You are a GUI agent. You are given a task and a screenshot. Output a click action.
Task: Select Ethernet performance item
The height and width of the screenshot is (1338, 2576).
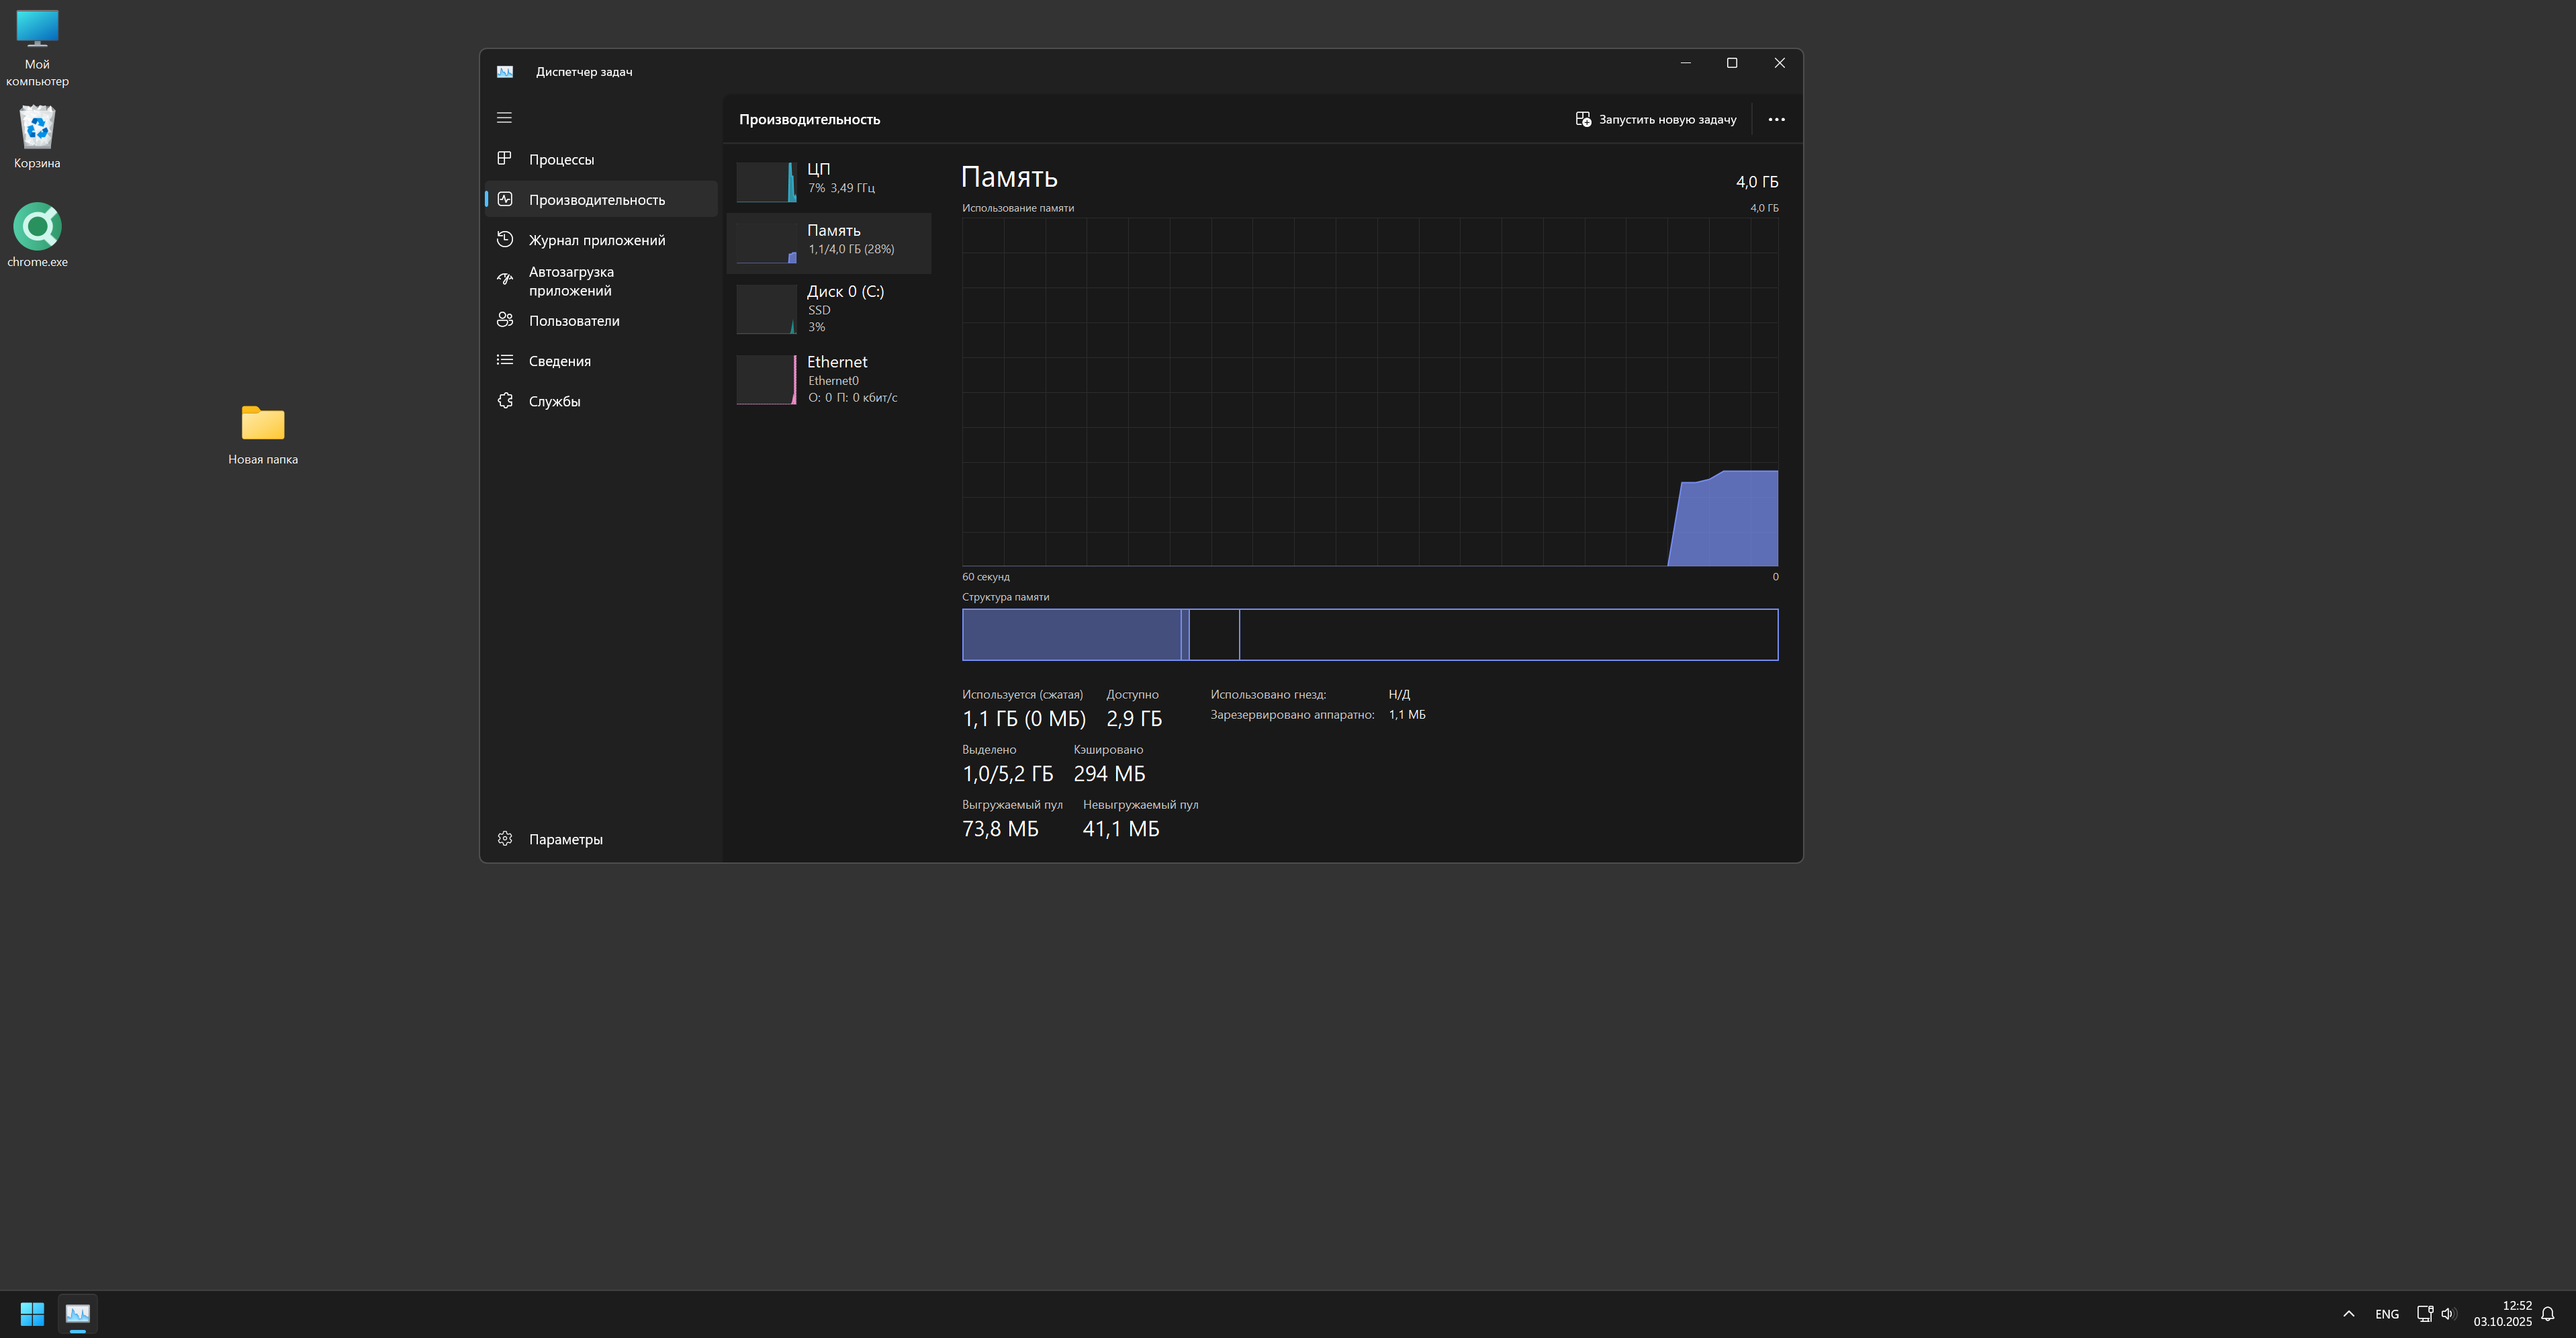click(830, 379)
